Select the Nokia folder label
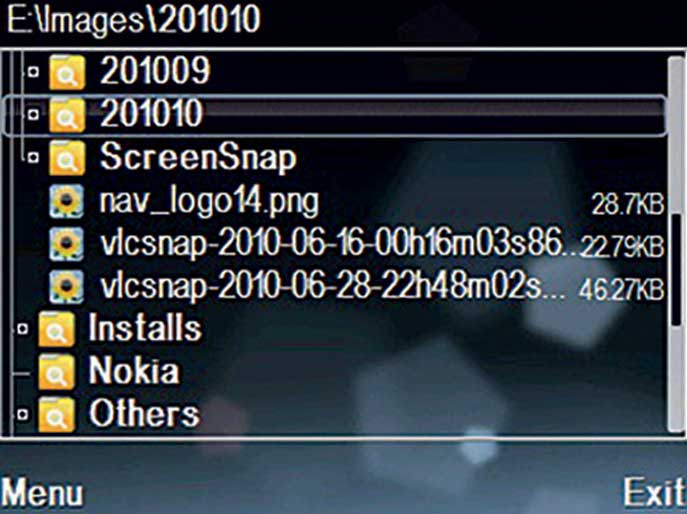 [x=134, y=371]
